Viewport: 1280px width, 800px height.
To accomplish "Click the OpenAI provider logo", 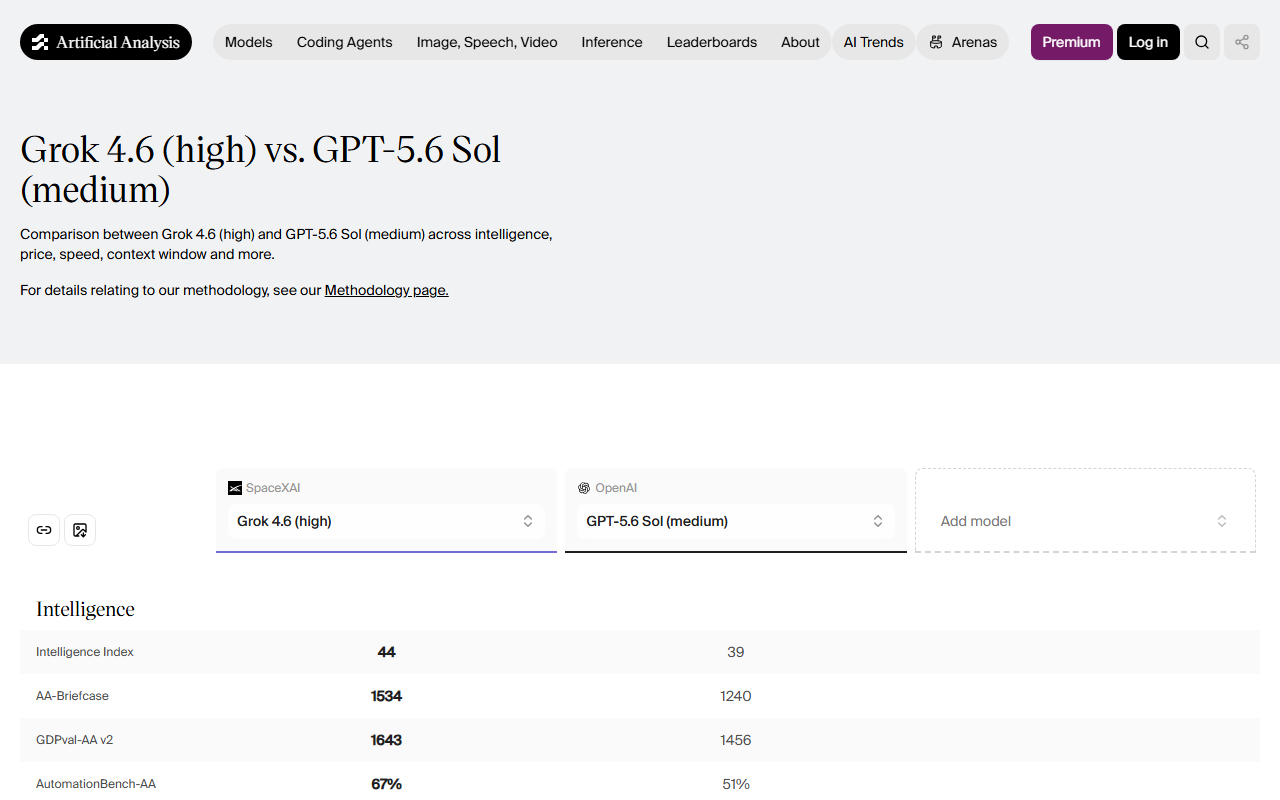I will tap(584, 488).
